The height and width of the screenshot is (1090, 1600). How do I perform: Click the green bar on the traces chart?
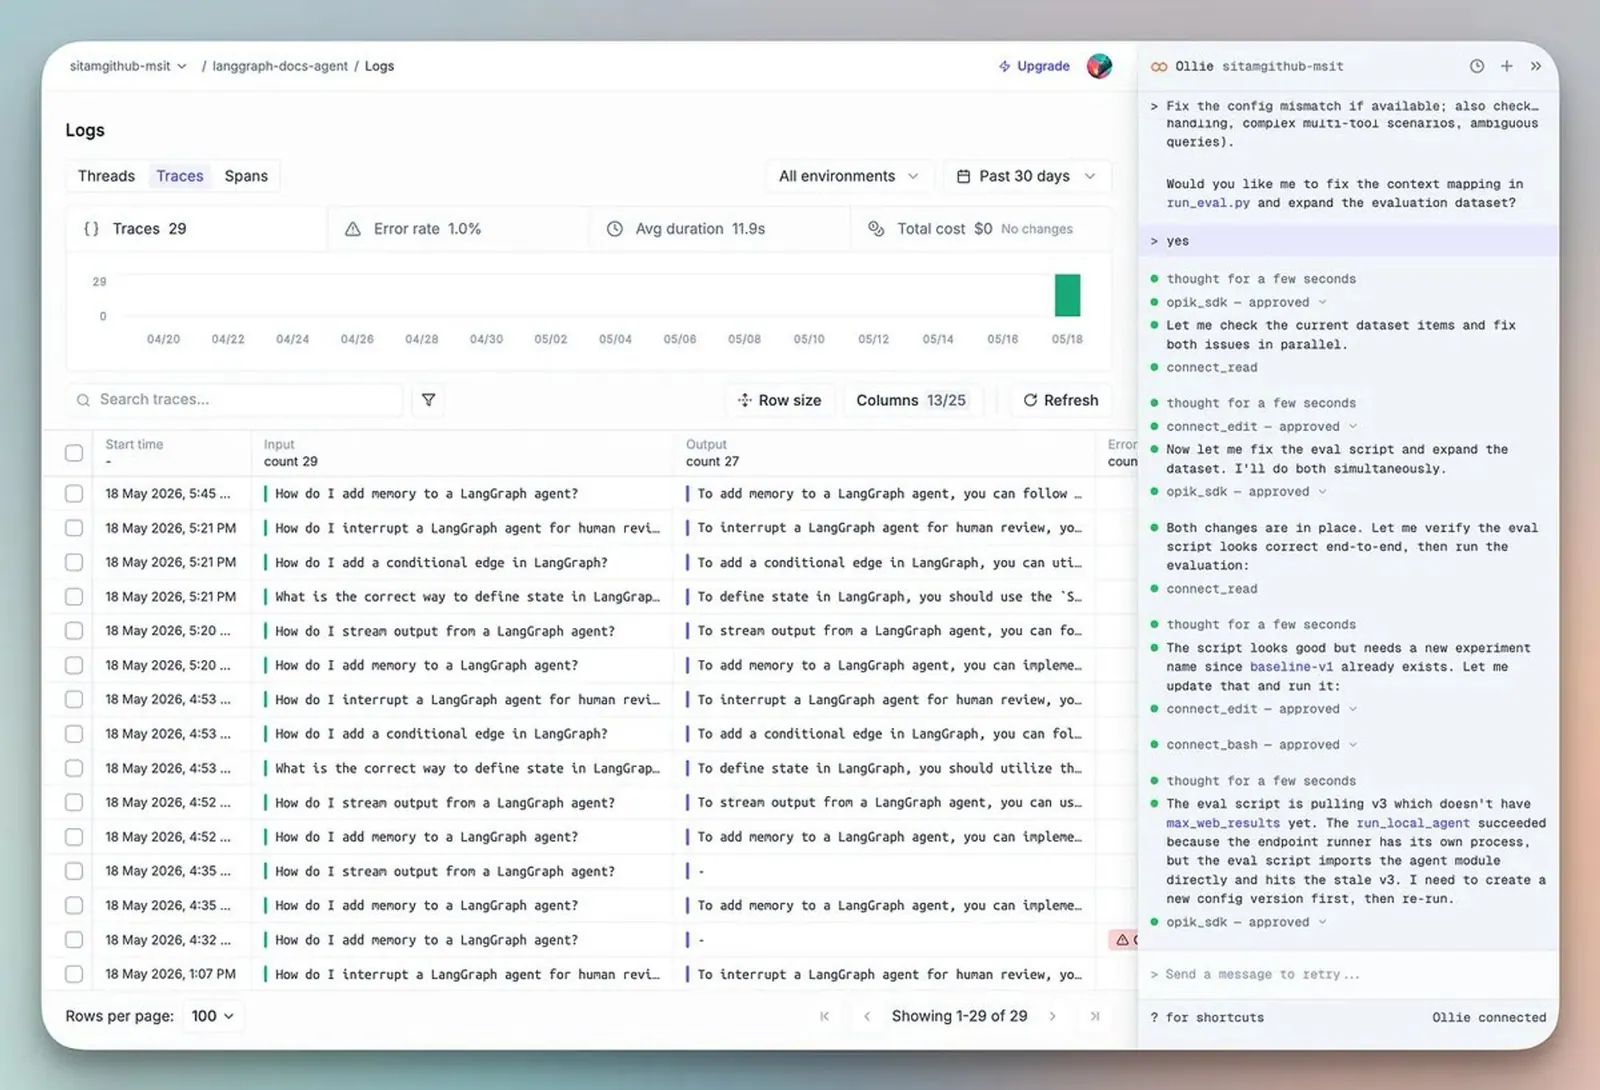point(1067,295)
